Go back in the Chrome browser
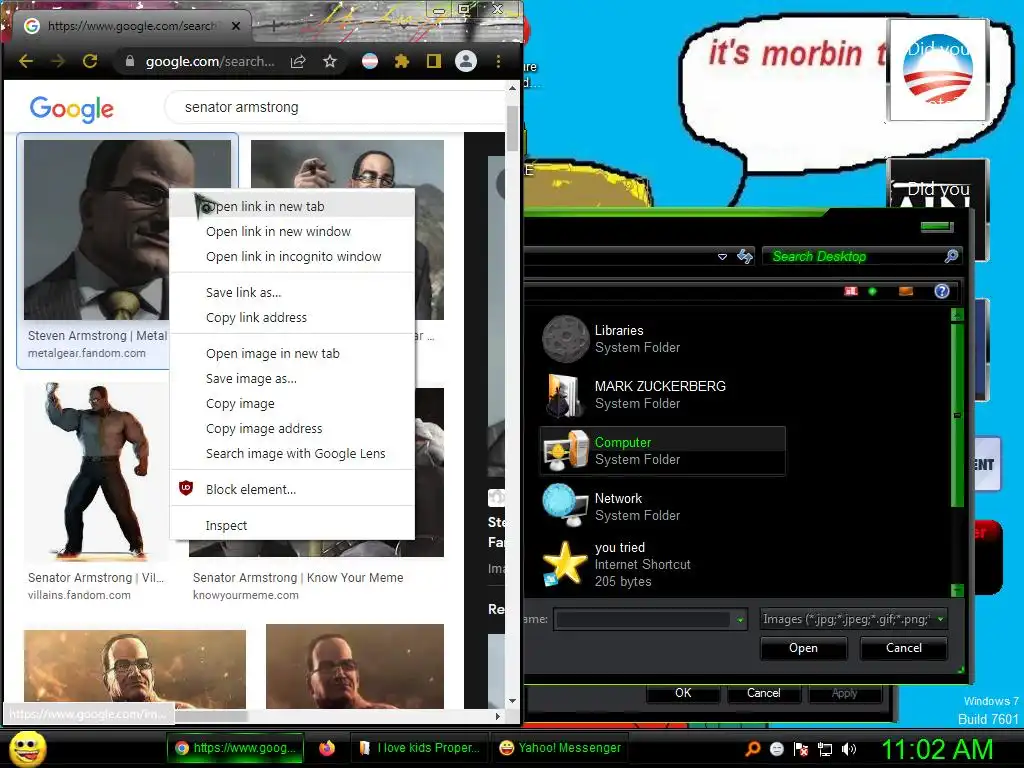This screenshot has width=1024, height=768. click(25, 61)
